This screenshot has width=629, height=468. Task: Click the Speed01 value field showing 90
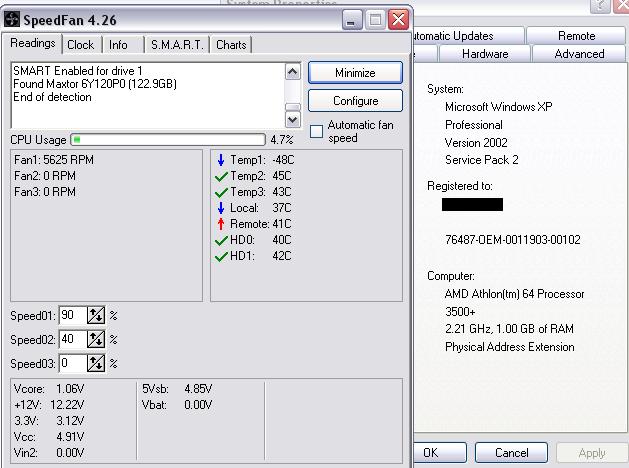72,315
